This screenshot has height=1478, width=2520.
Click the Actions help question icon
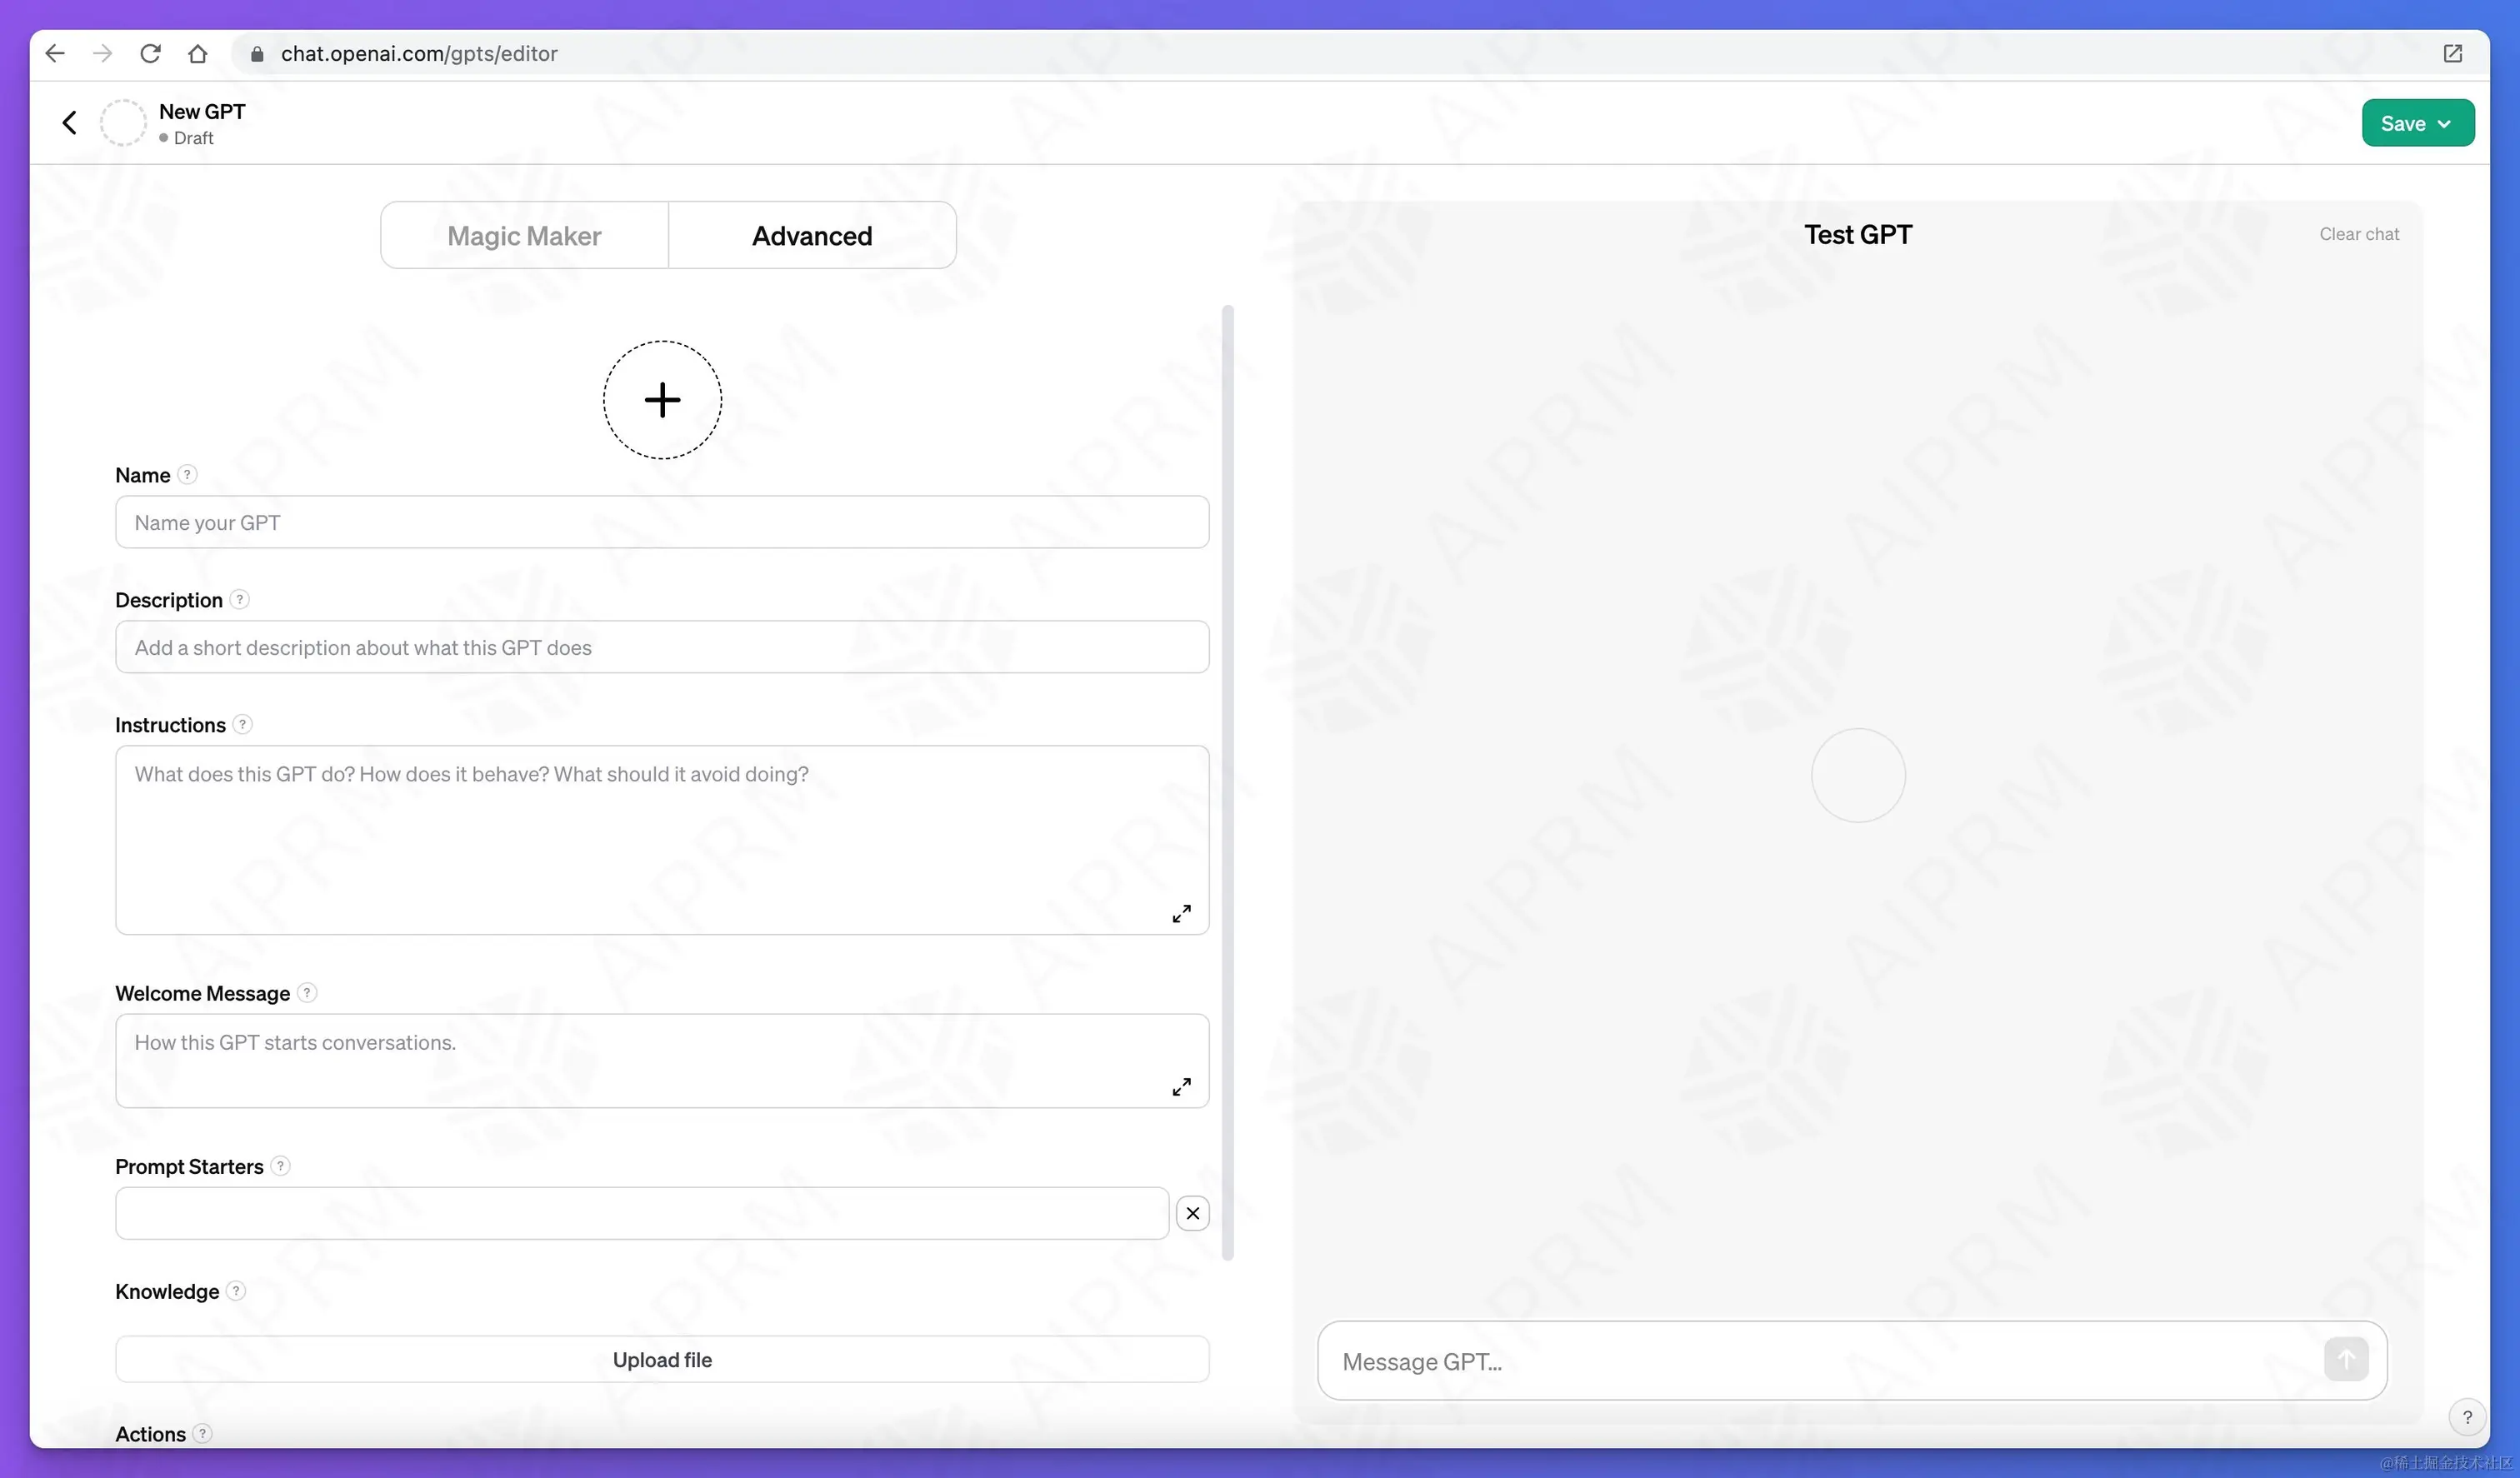point(202,1434)
